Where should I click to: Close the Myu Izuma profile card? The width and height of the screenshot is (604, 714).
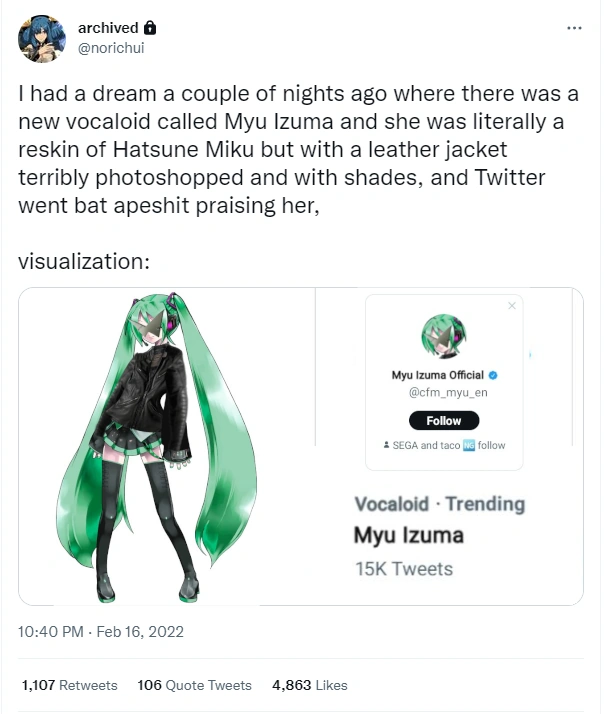[x=513, y=305]
